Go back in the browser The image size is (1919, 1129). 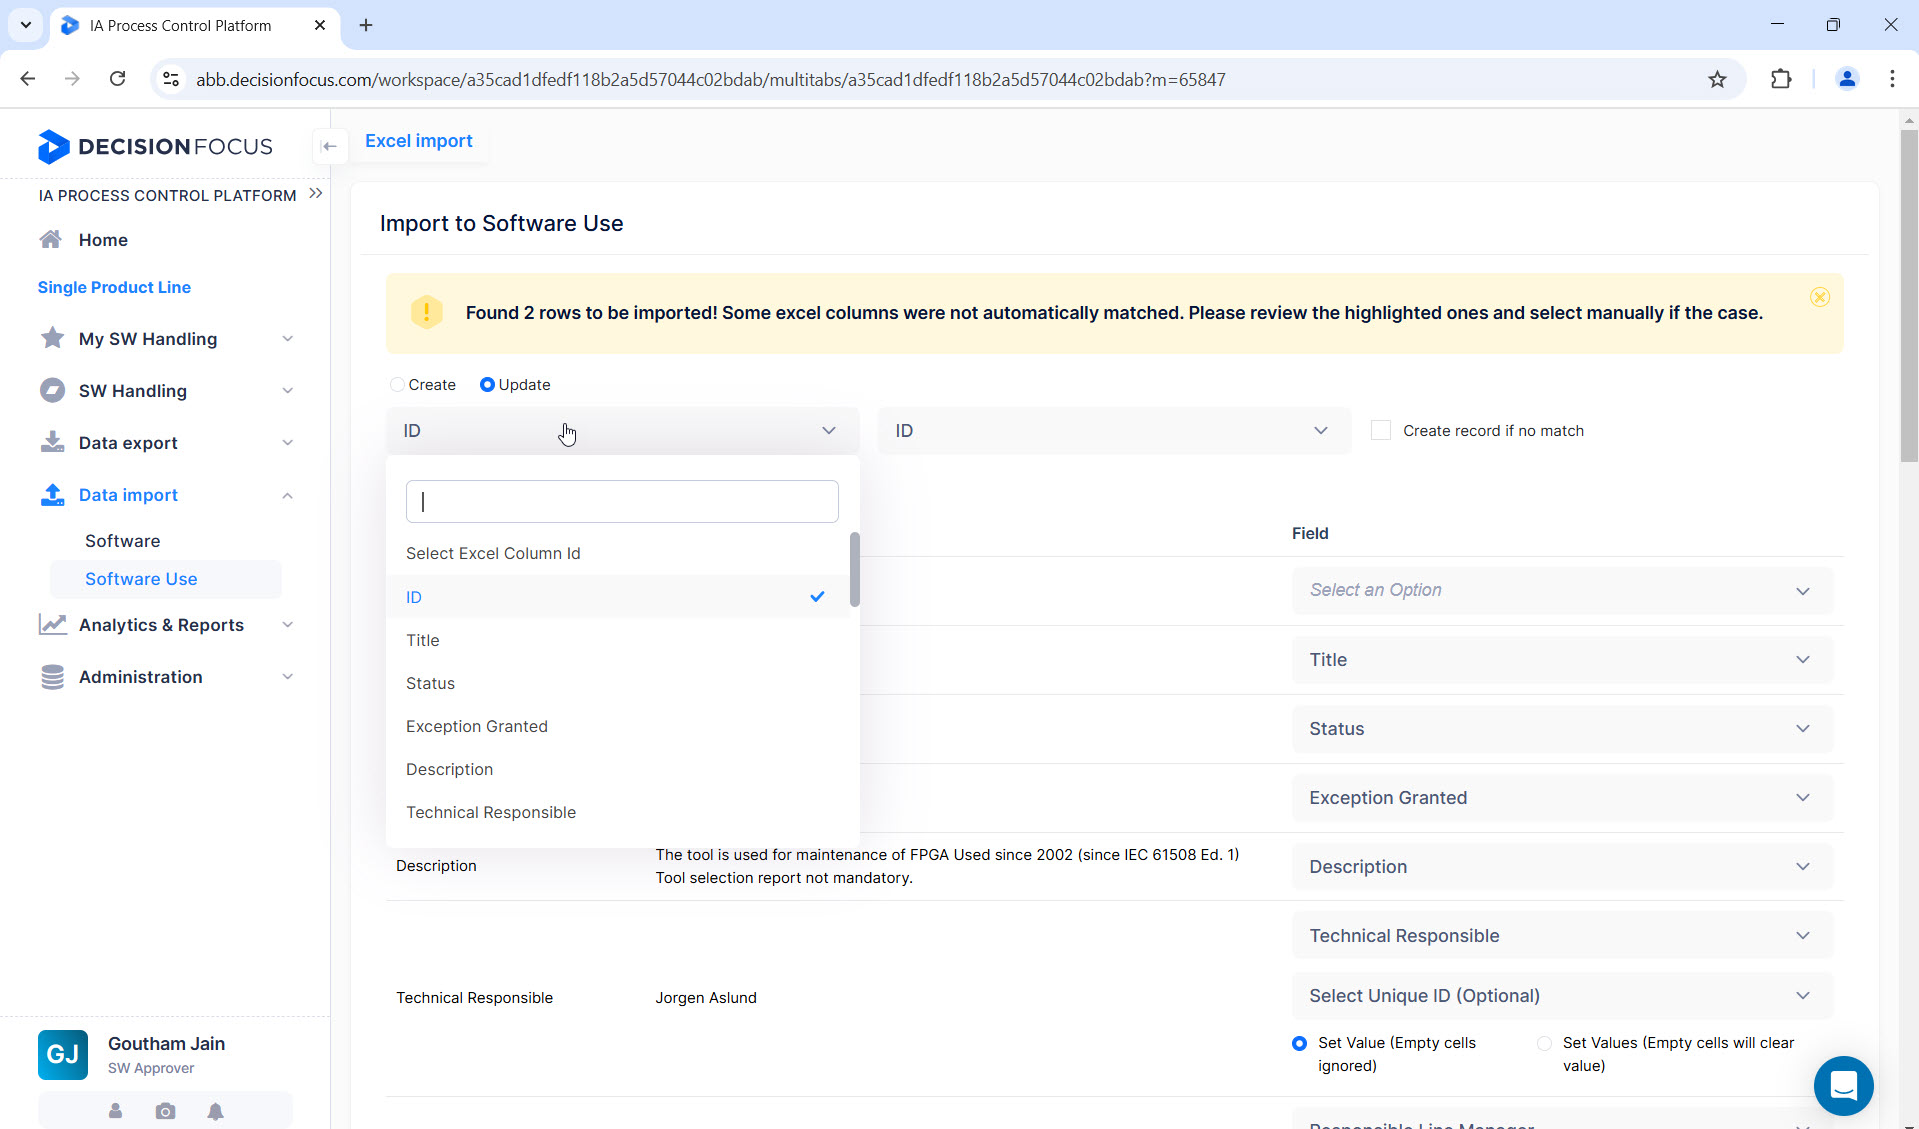pyautogui.click(x=28, y=79)
